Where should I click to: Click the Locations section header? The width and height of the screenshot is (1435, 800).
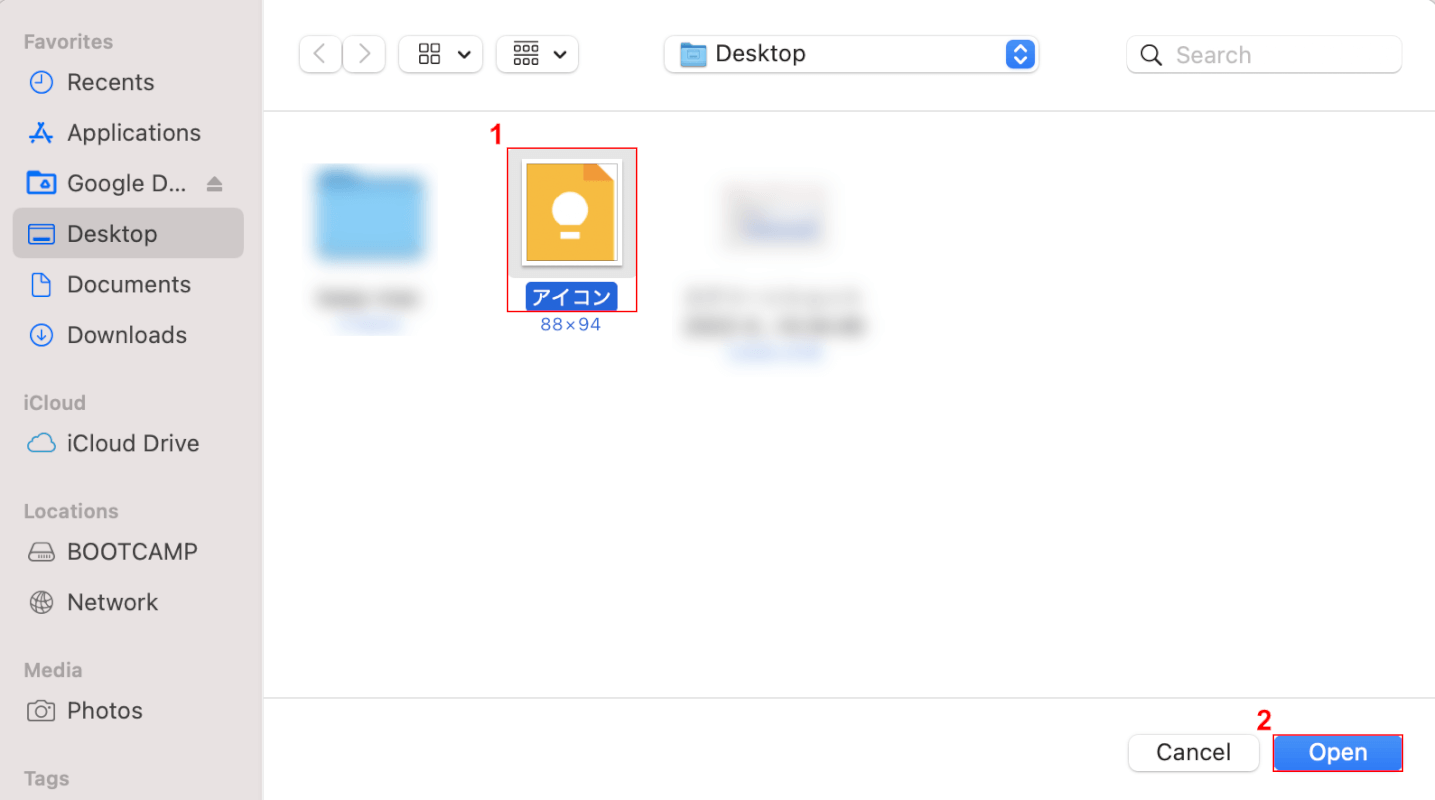(71, 511)
